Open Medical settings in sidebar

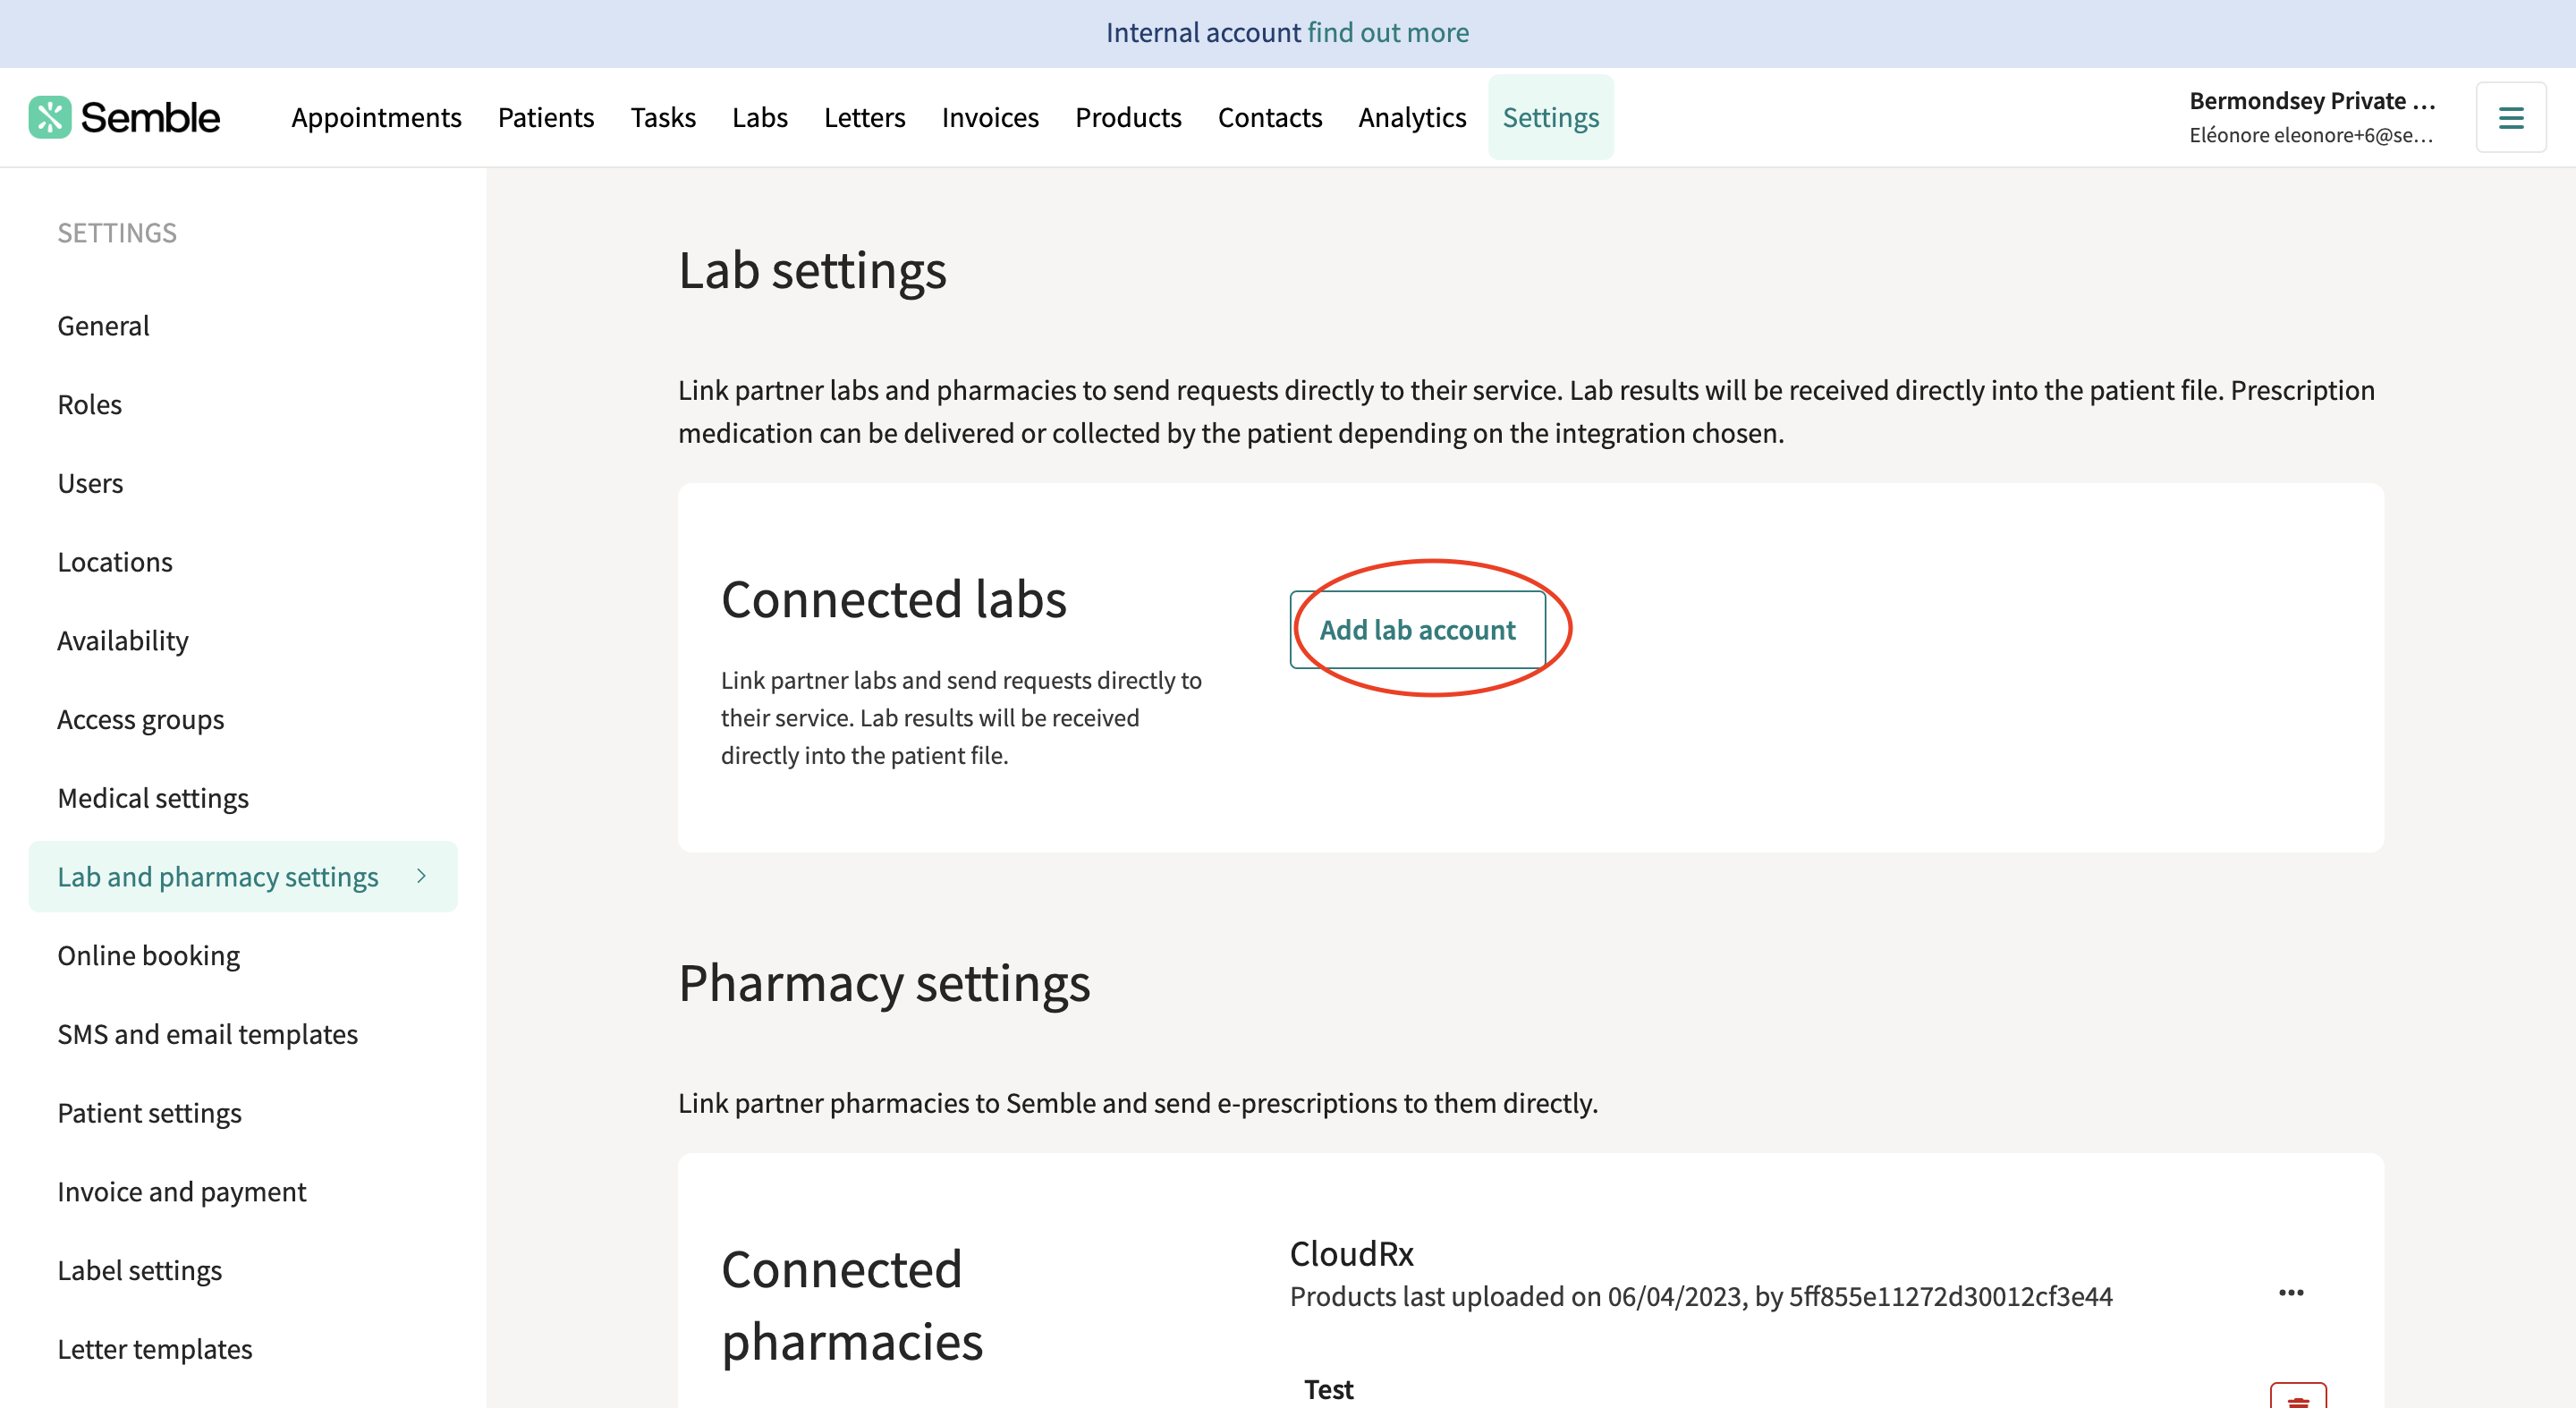coord(152,797)
